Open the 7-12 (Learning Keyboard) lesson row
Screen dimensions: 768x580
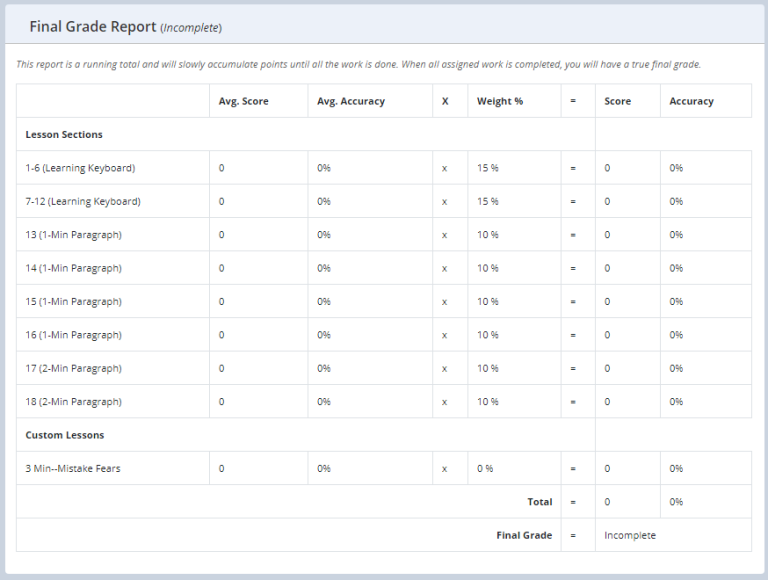(x=83, y=201)
